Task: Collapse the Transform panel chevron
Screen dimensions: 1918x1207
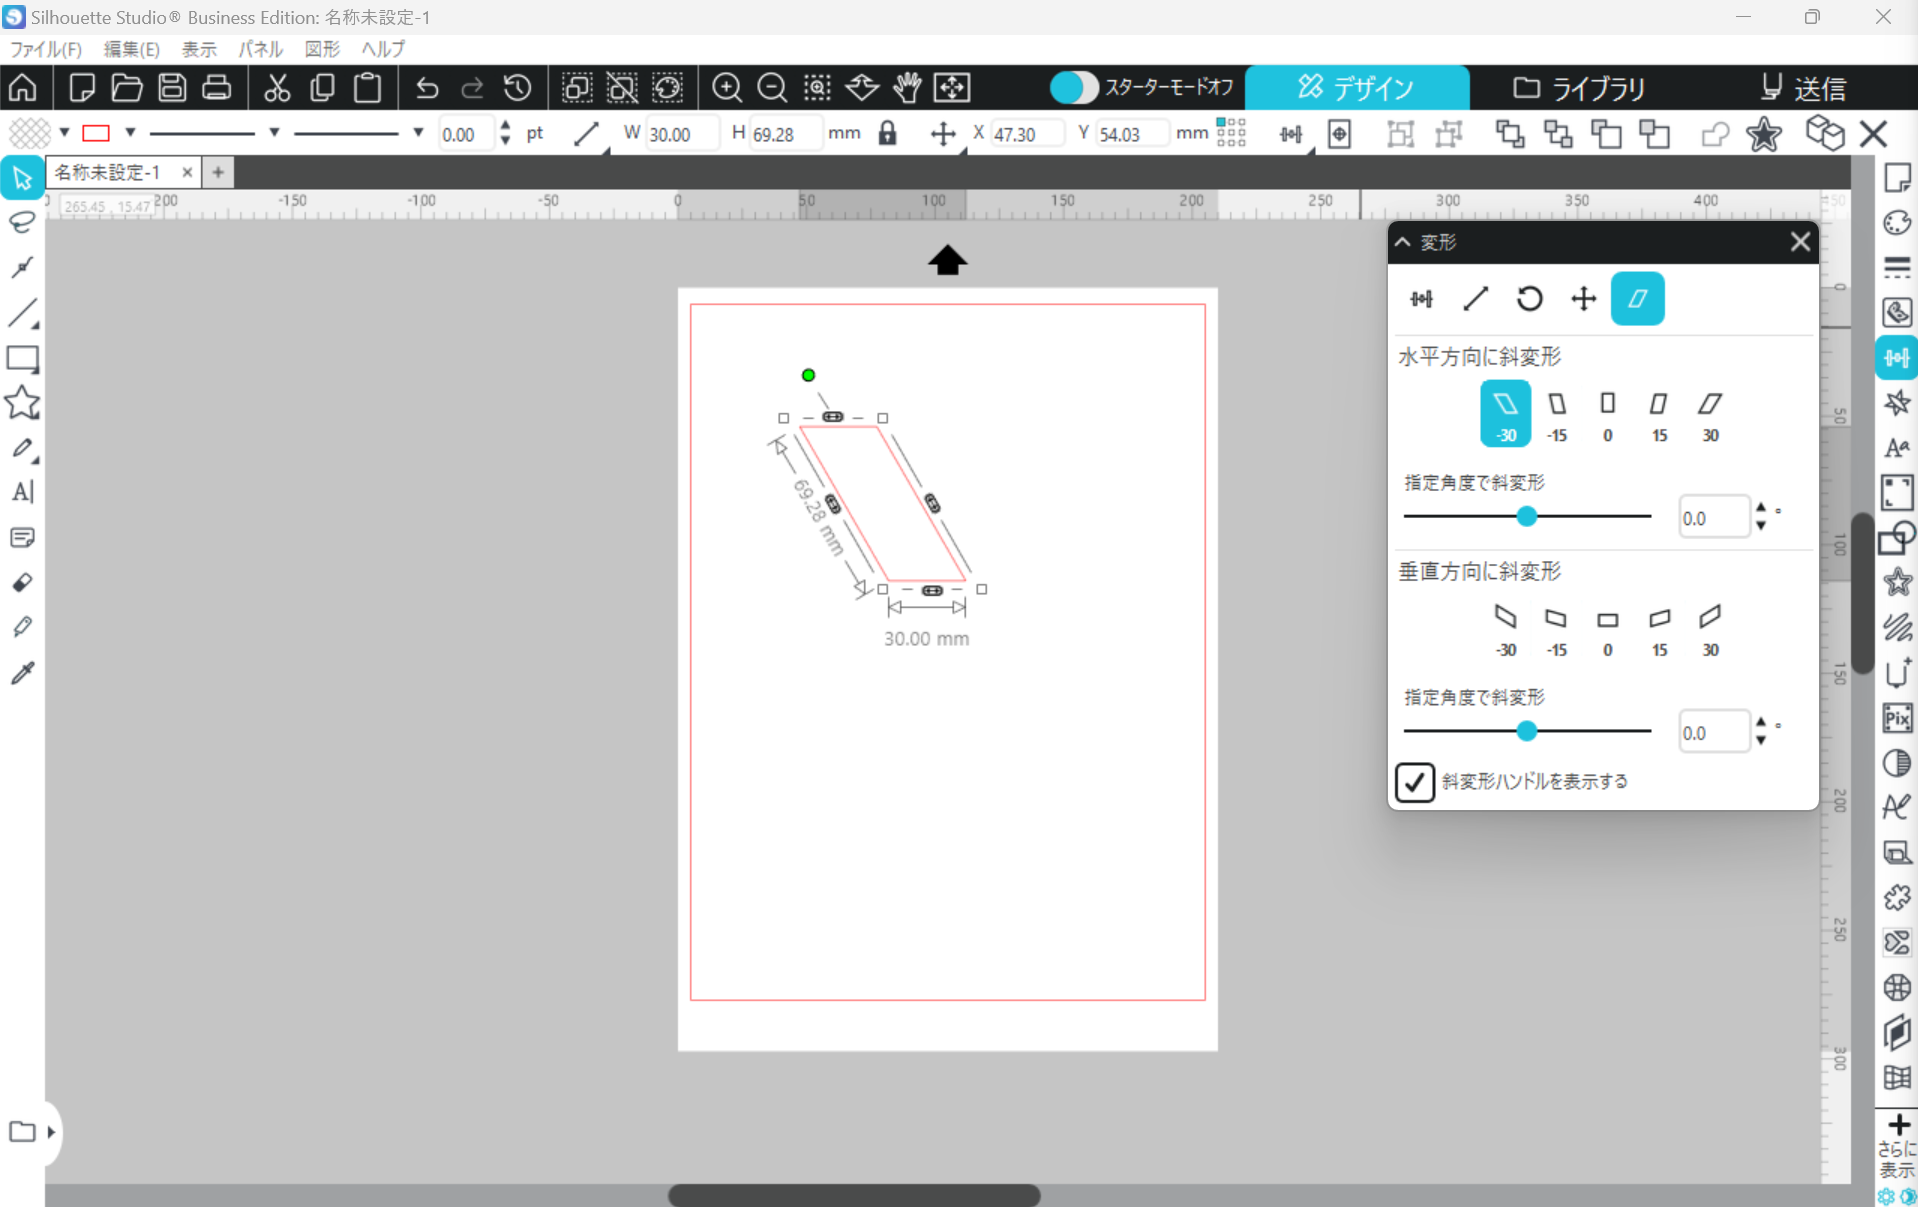Action: [x=1403, y=242]
